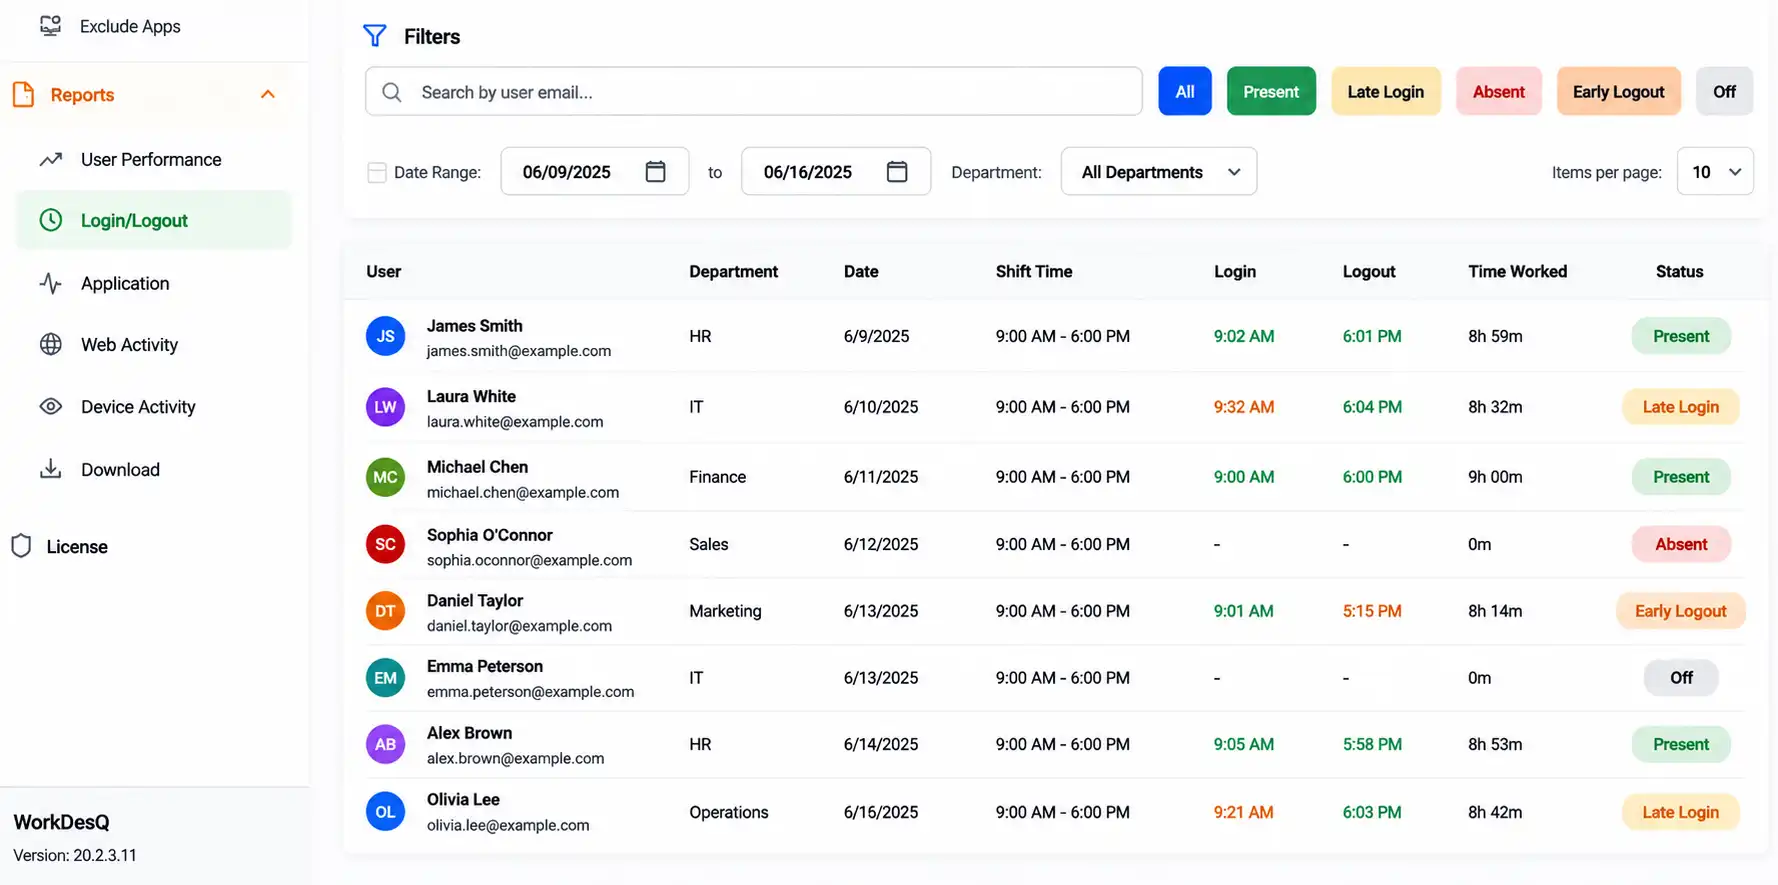Click Olivia Lee's Late Login badge
Image resolution: width=1778 pixels, height=885 pixels.
point(1681,812)
